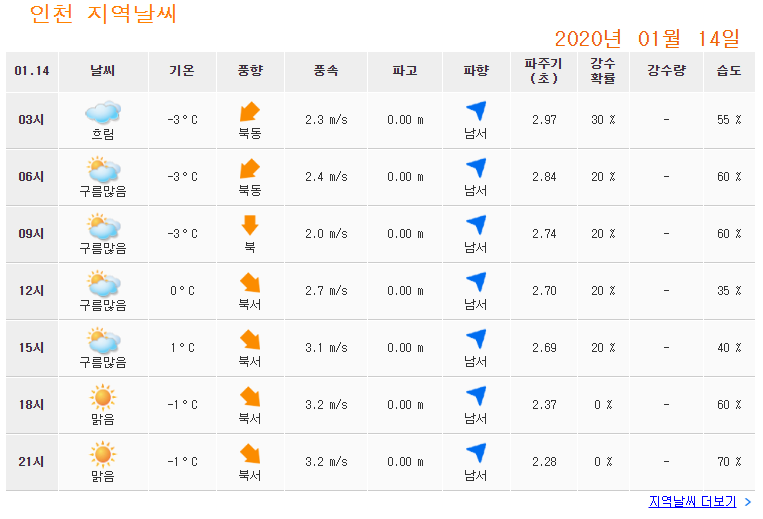The height and width of the screenshot is (519, 763).
Task: Click the 기온 column header
Action: [x=182, y=71]
